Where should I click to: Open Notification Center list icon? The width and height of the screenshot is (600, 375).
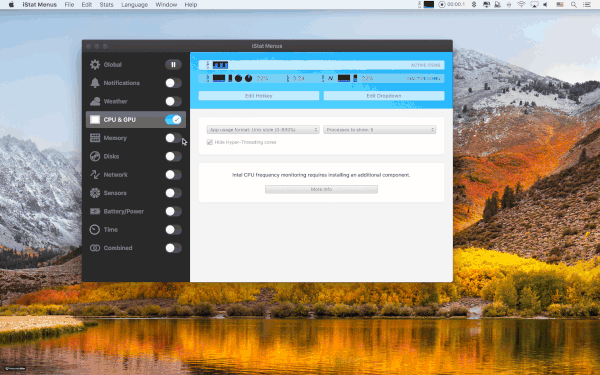(x=587, y=5)
